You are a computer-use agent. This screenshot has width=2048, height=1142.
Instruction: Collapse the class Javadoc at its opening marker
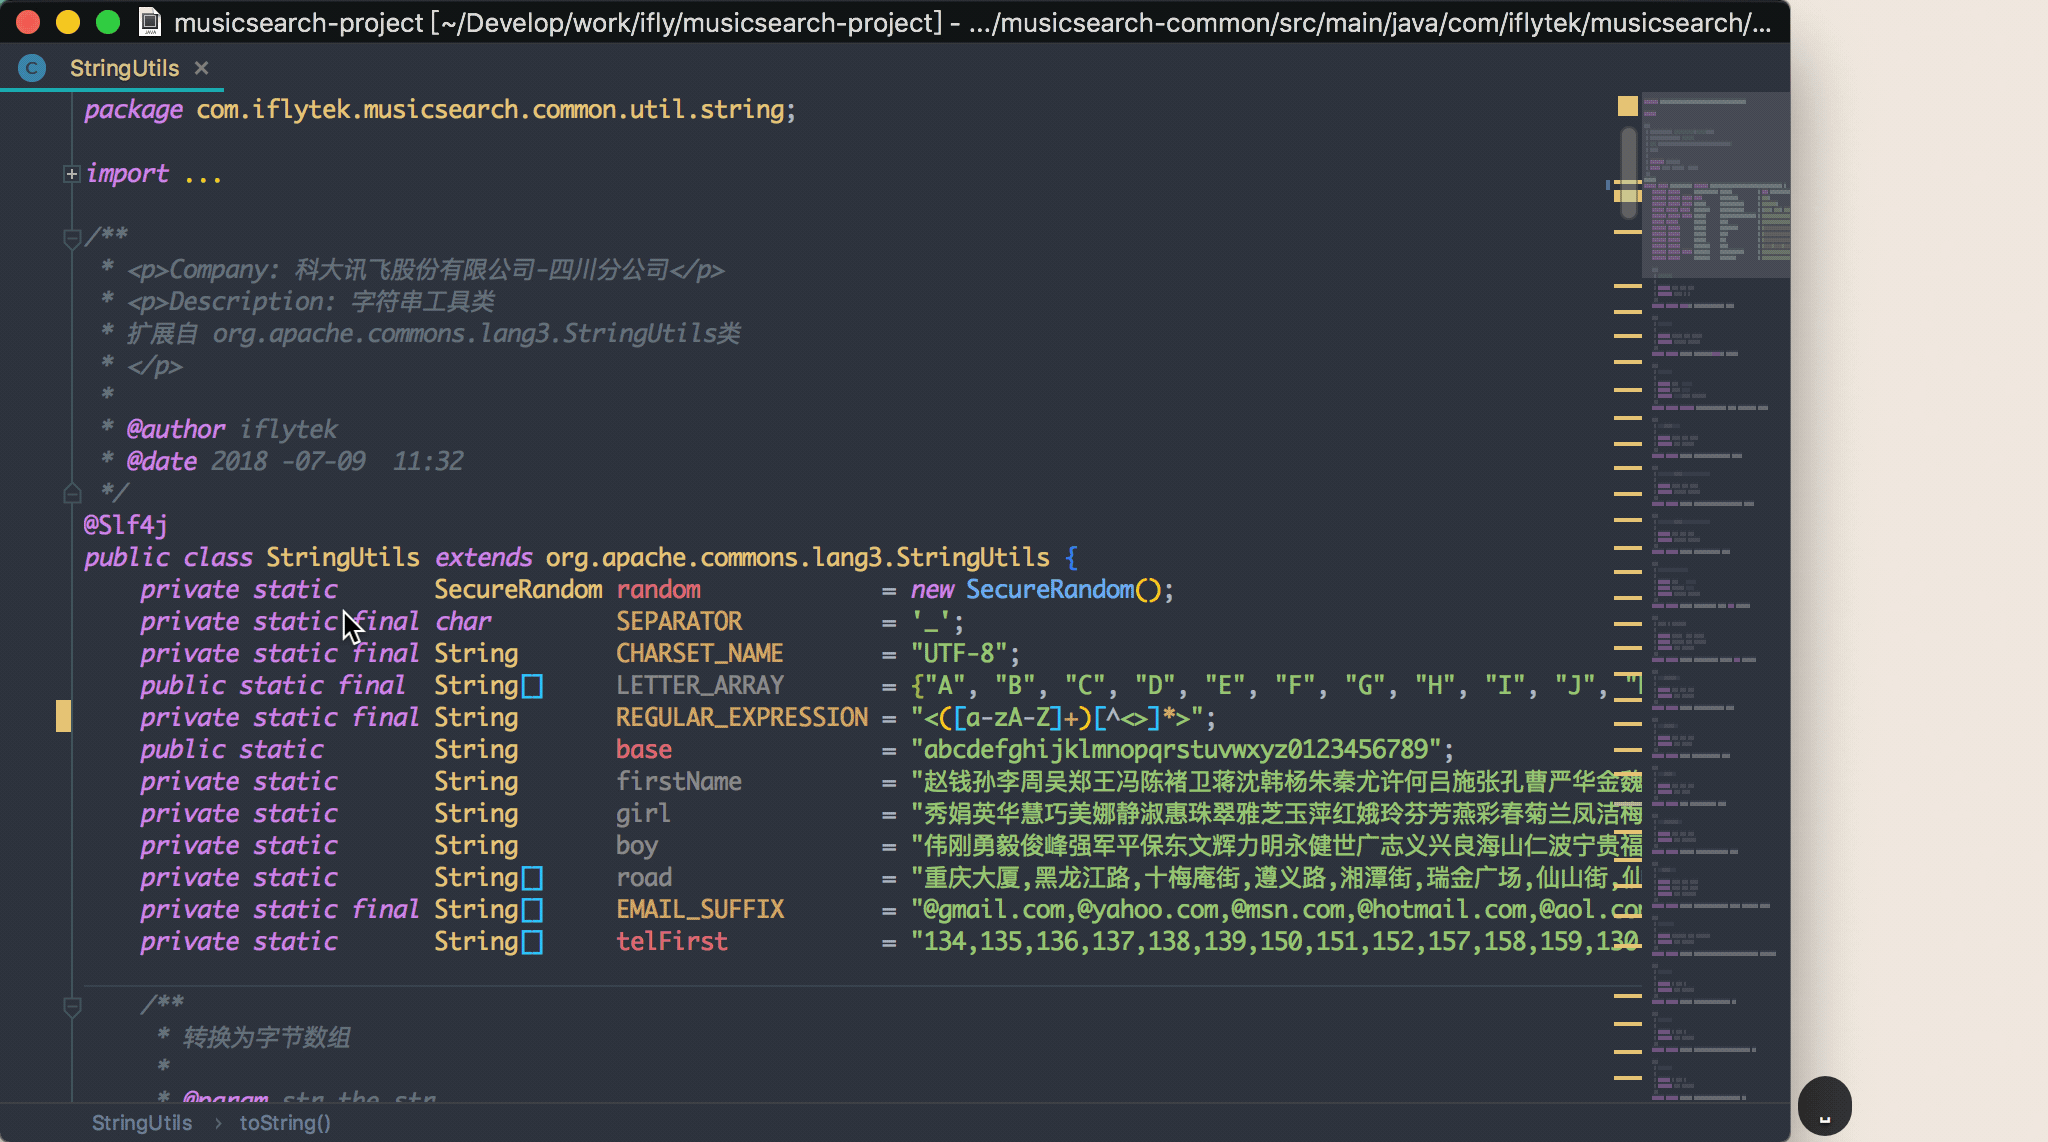(72, 238)
